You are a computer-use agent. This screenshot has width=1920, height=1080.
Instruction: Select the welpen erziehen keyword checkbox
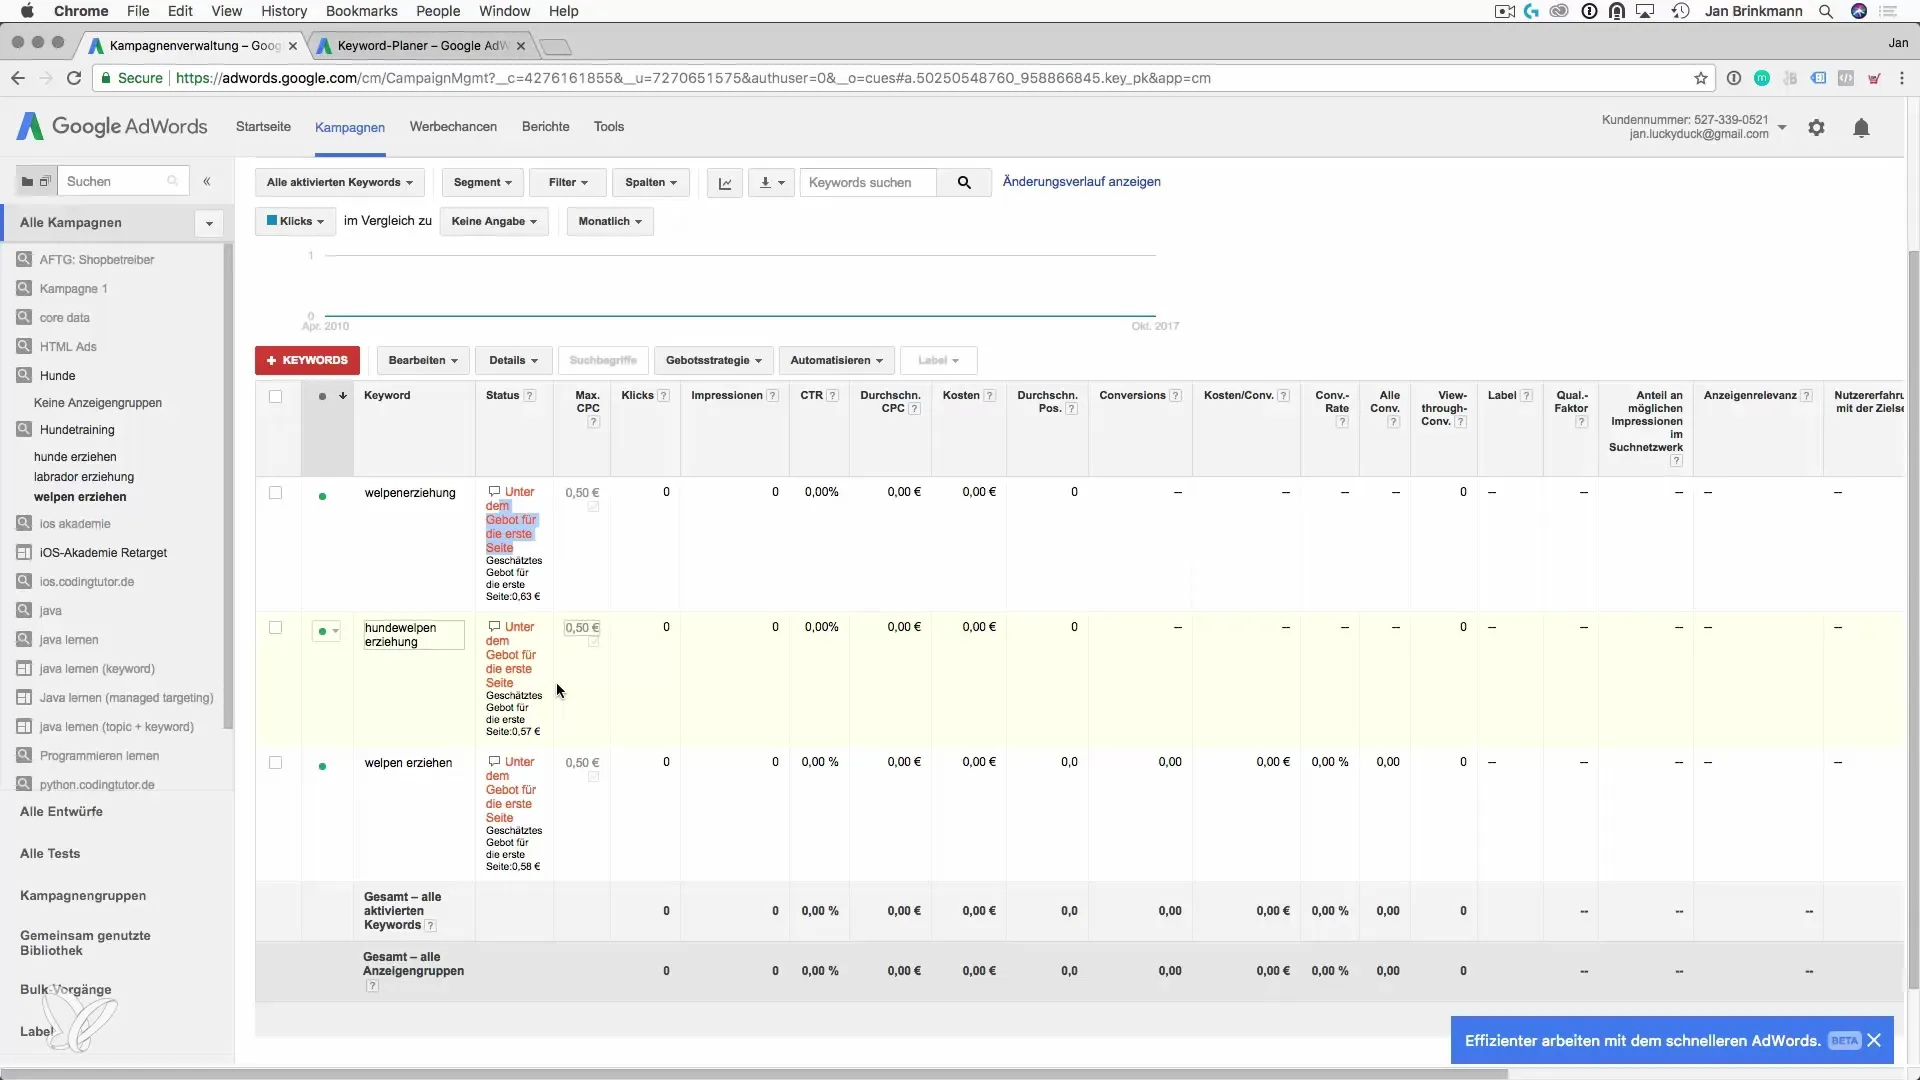pyautogui.click(x=276, y=762)
